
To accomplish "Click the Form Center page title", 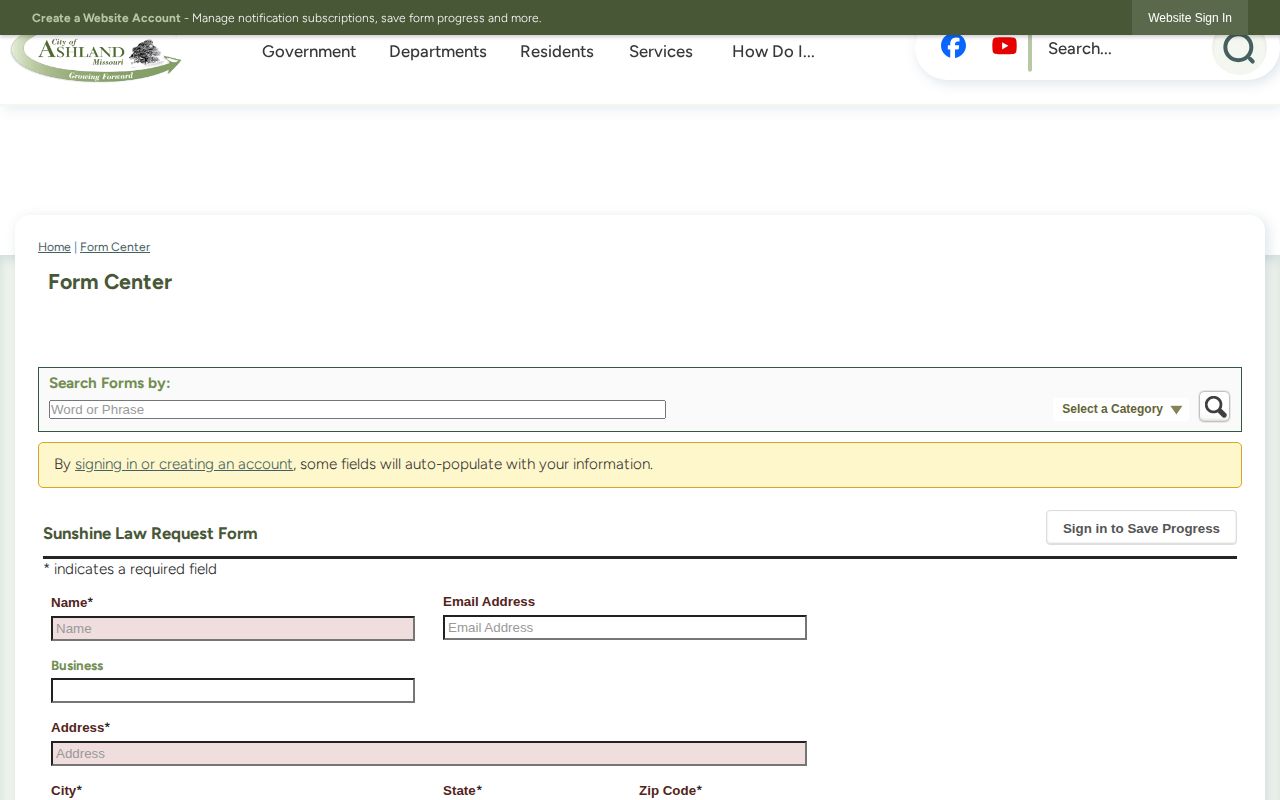I will point(110,282).
